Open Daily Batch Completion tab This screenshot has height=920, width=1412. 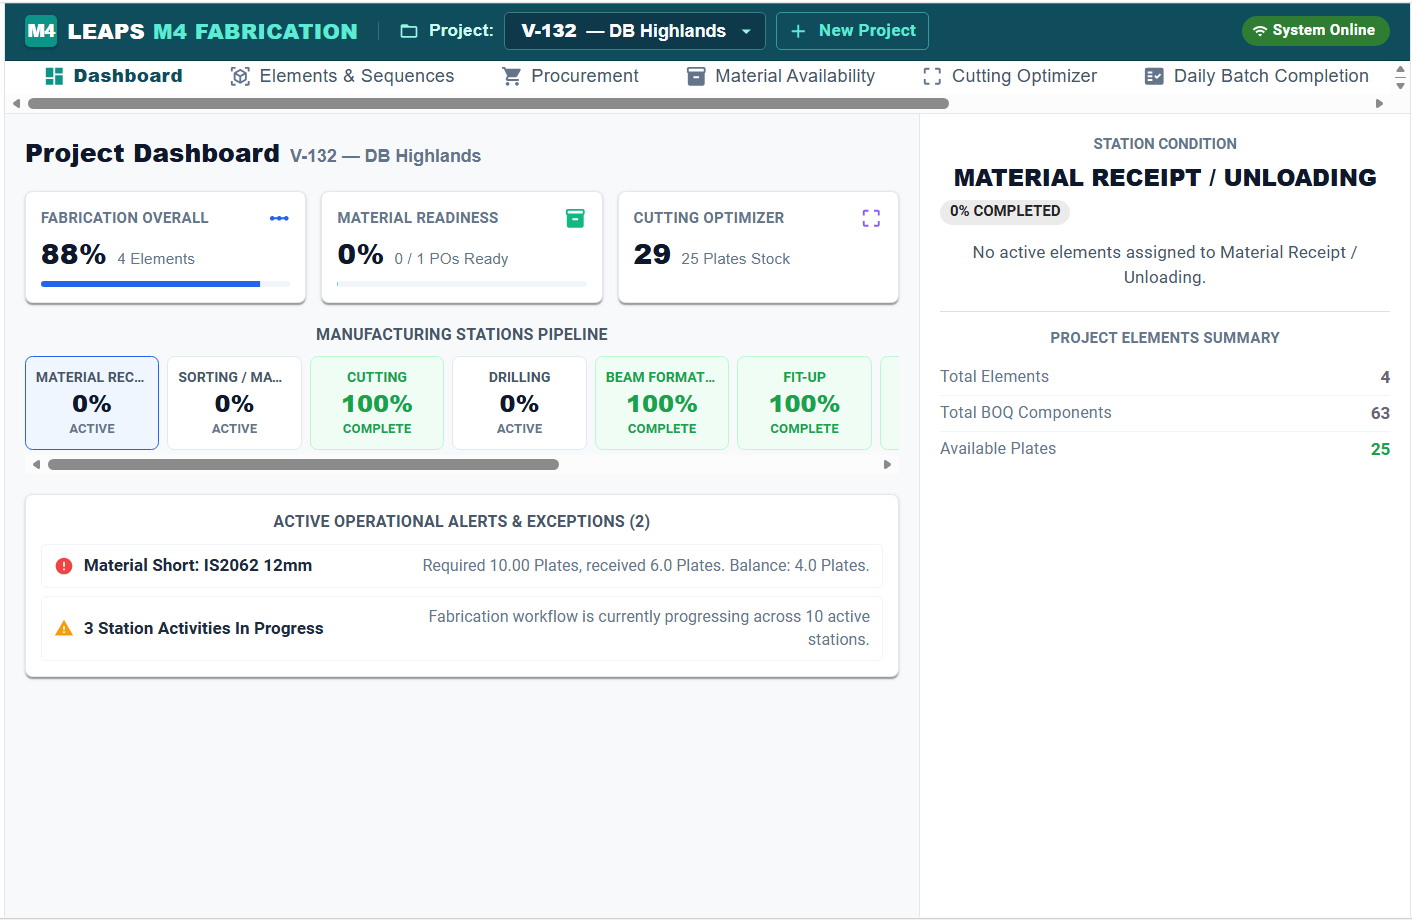(1257, 76)
